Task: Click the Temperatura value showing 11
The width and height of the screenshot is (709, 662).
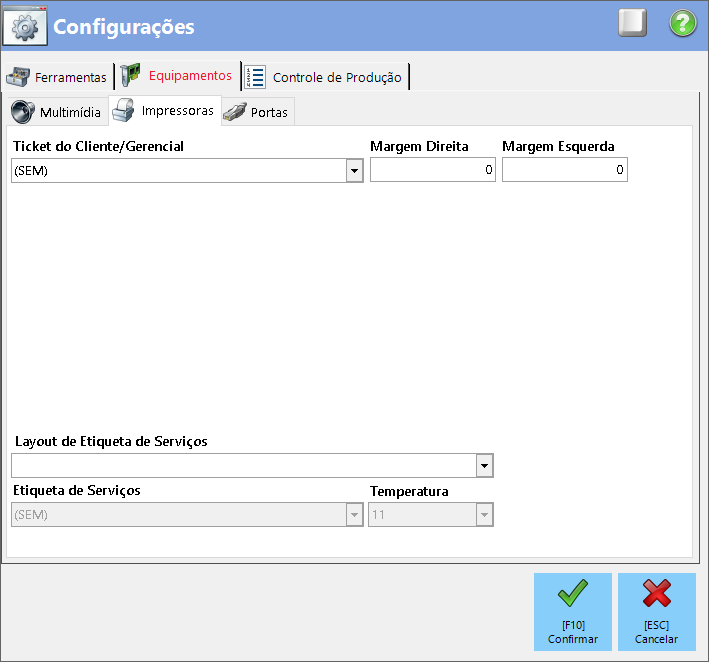Action: click(421, 515)
